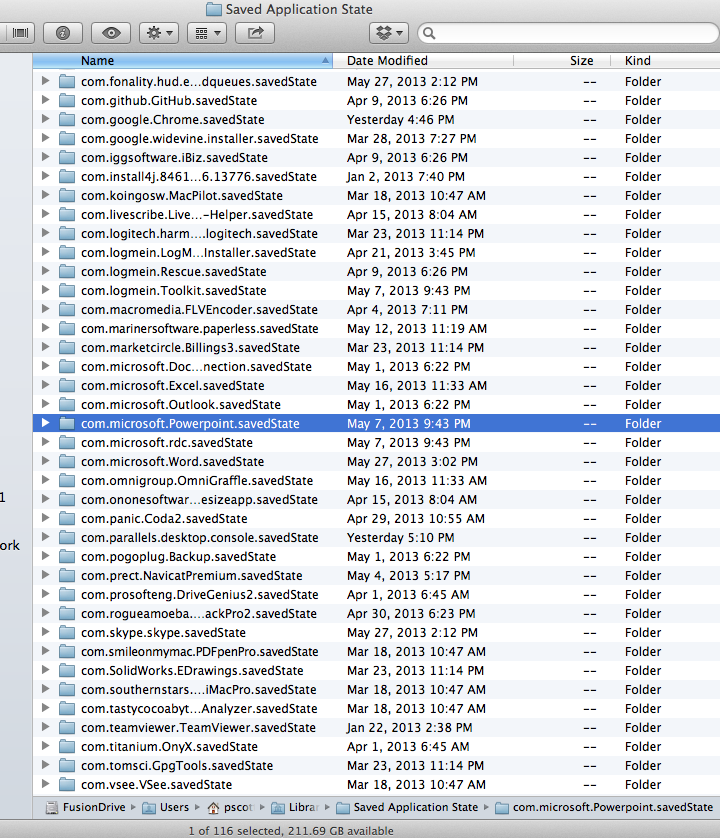
Task: Expand the com.microsoft.Powerpoint.savedState disclosure triangle
Action: tap(45, 424)
